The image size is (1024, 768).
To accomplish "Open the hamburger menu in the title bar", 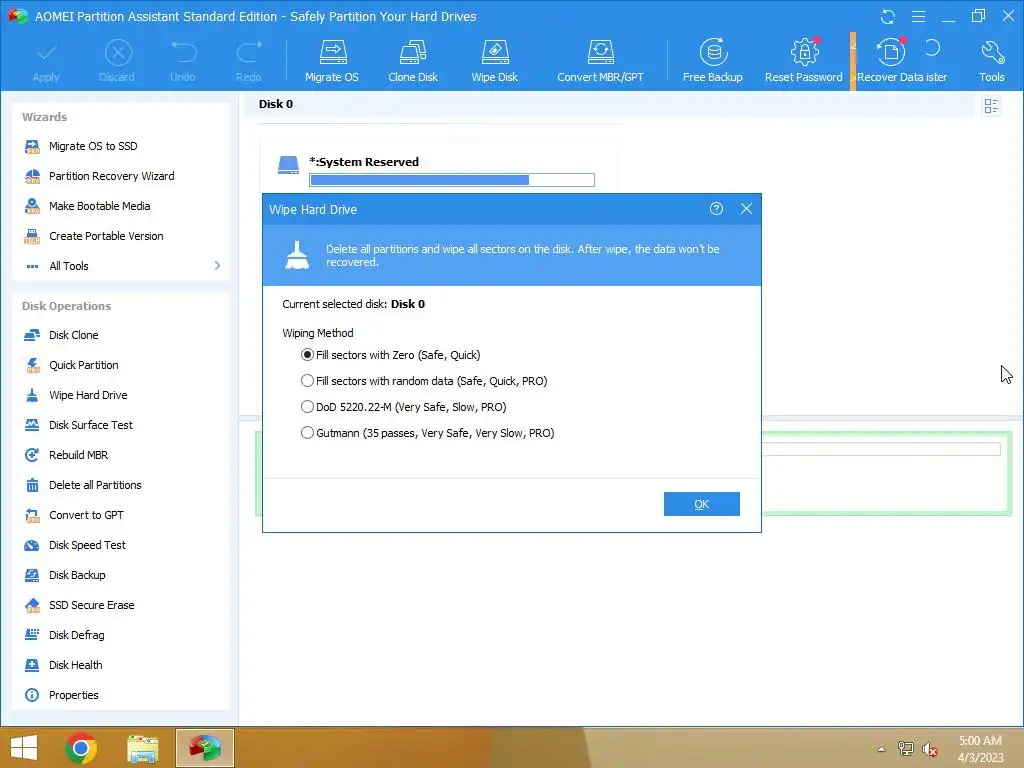I will point(918,16).
